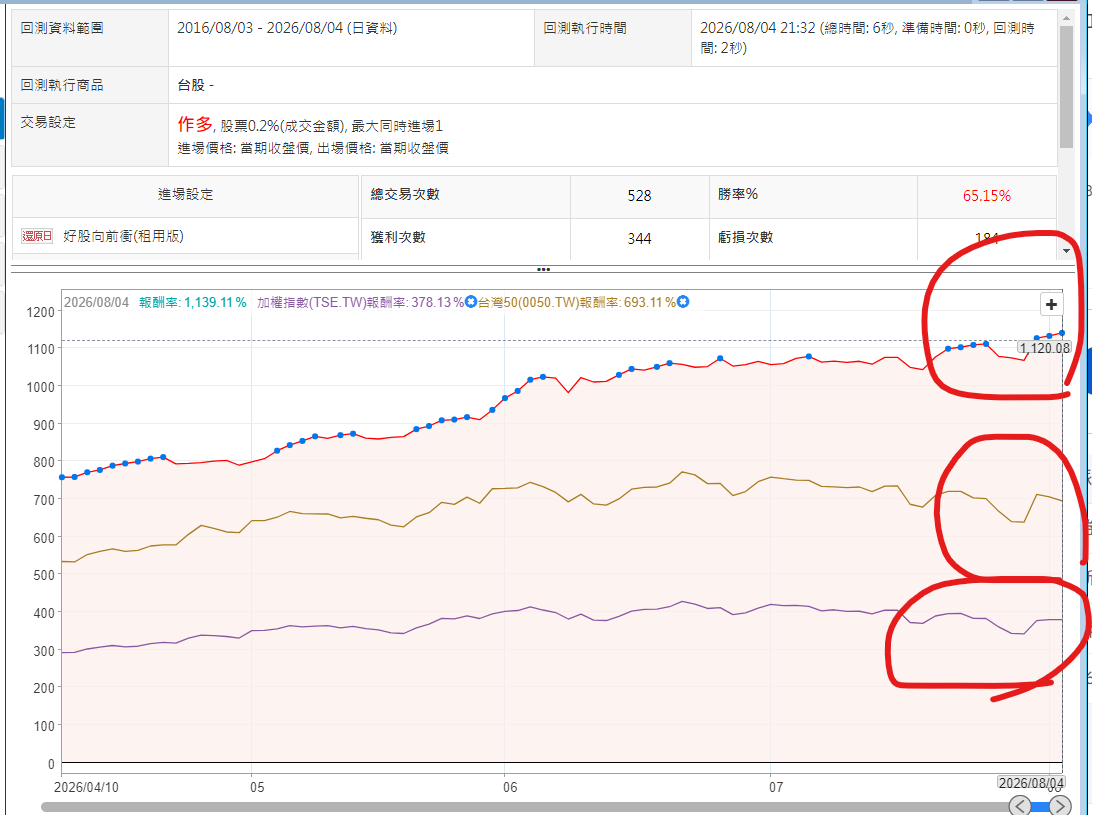
Task: Click the 還原日 badge next to 好股向前衝
Action: pos(37,237)
